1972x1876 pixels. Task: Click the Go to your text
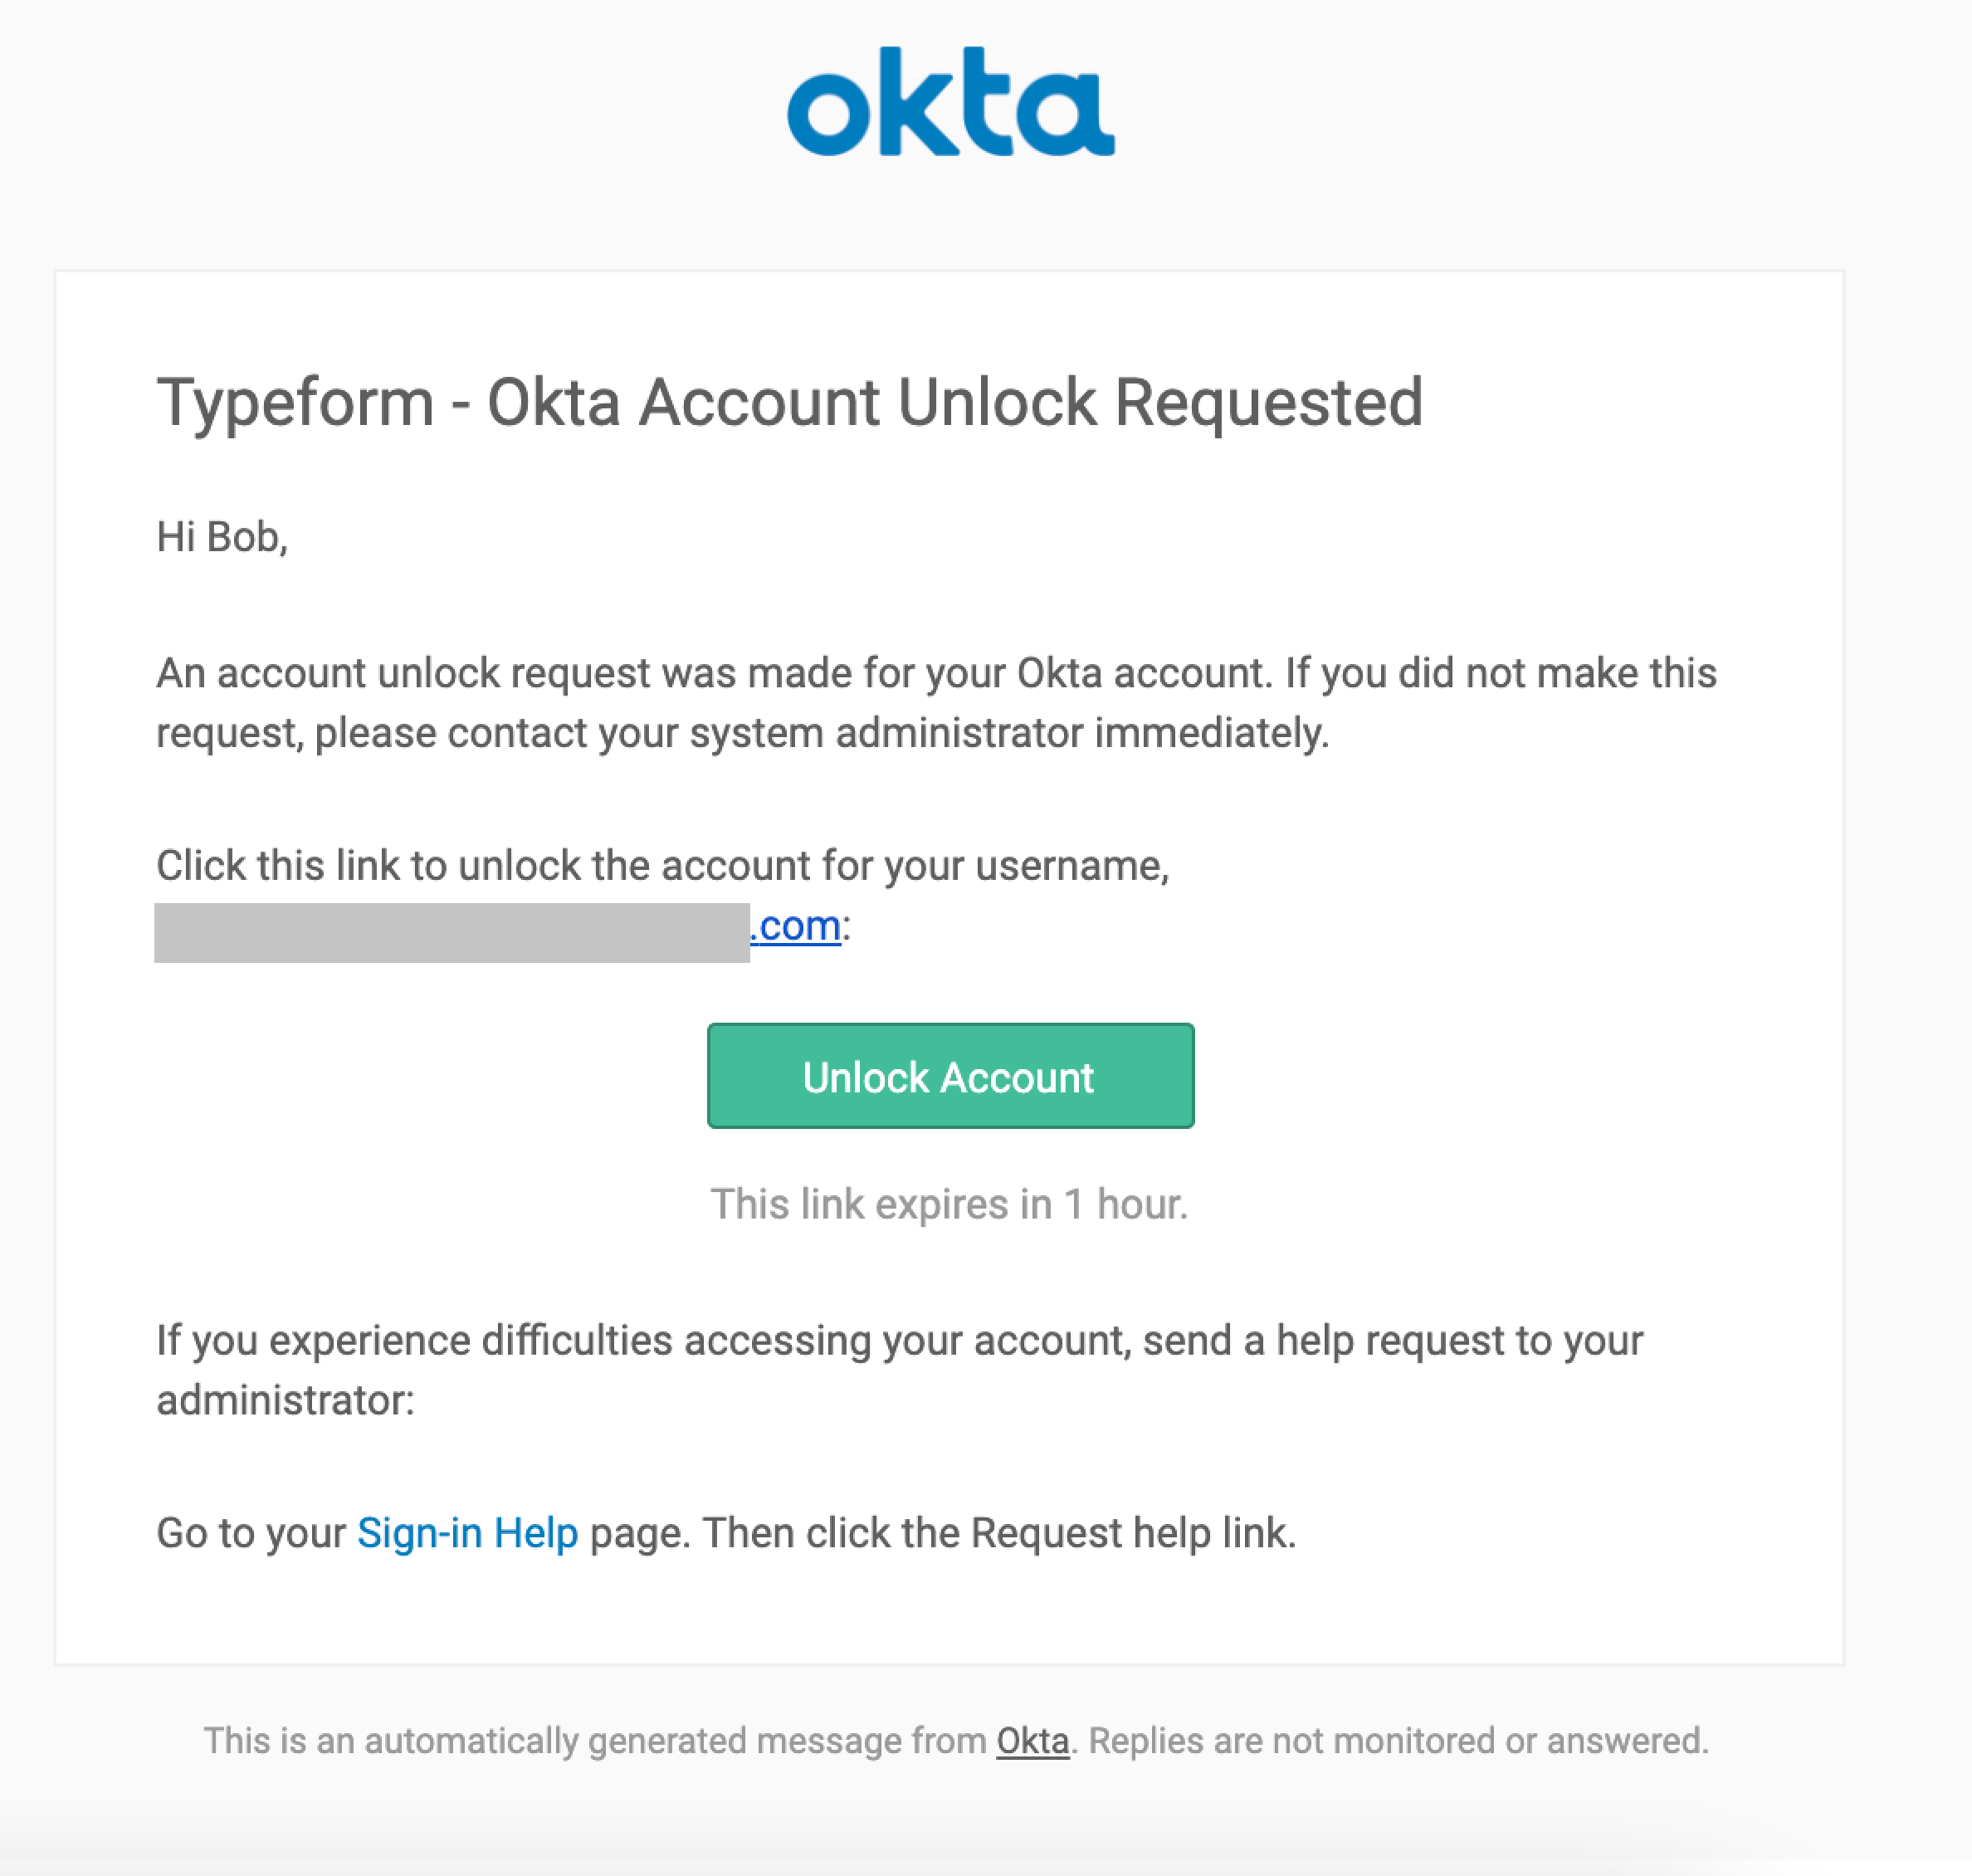[251, 1533]
